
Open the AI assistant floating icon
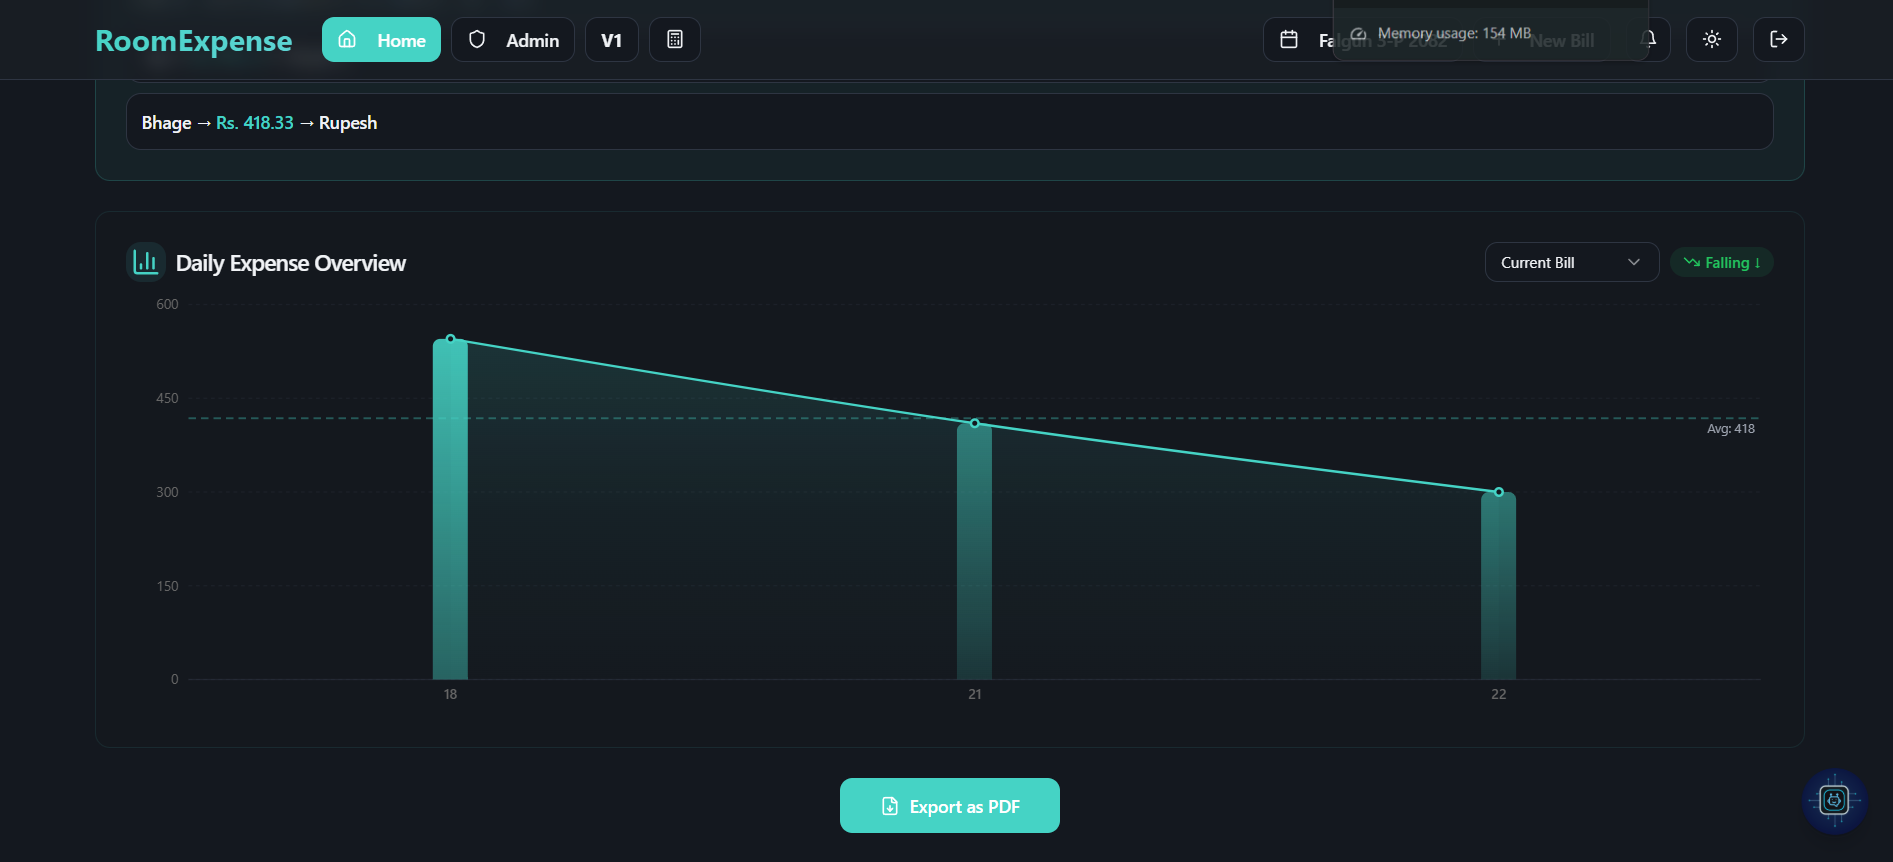pos(1834,800)
